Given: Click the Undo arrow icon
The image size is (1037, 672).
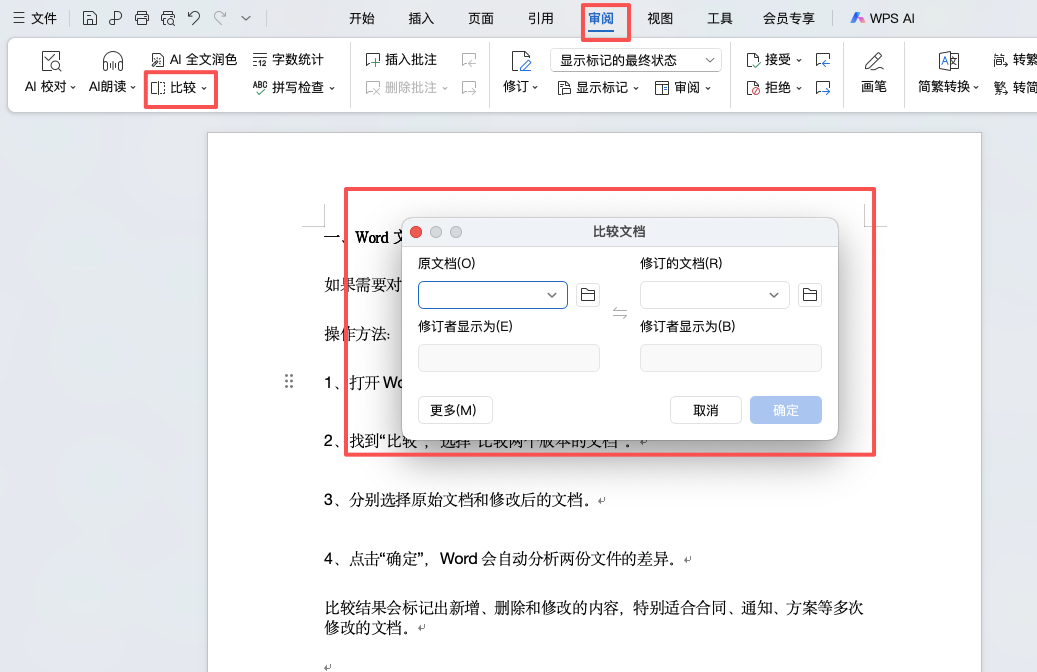Looking at the screenshot, I should [194, 19].
